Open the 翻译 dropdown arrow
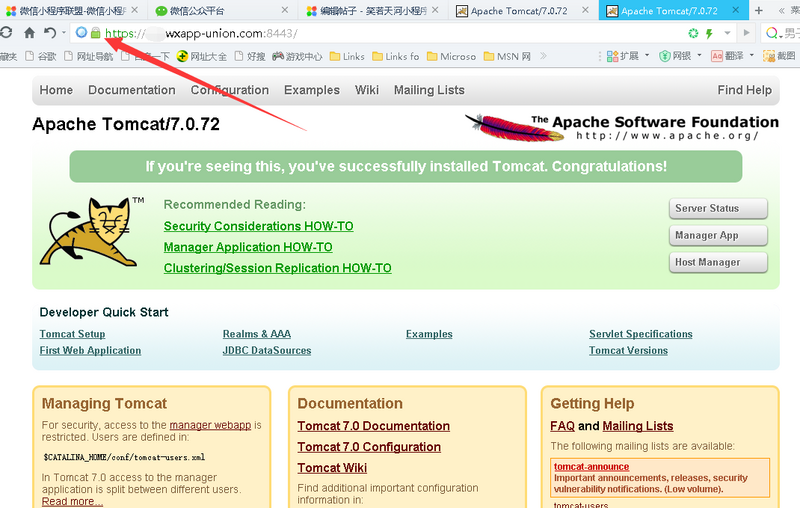The width and height of the screenshot is (800, 508). [x=752, y=55]
